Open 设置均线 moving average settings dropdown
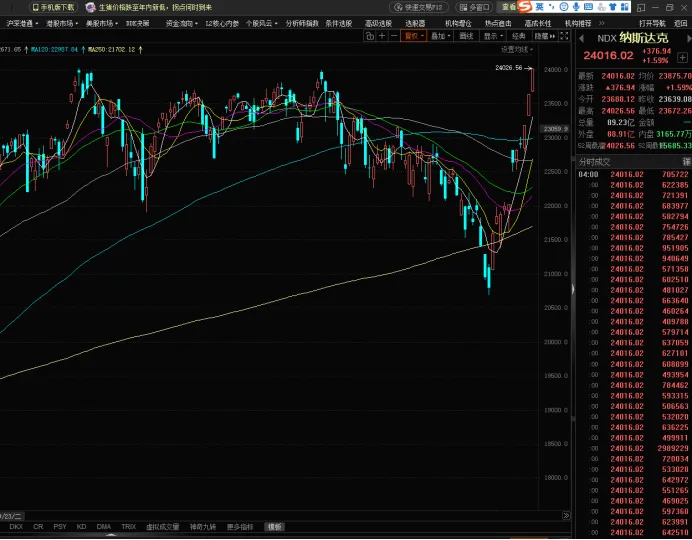Image resolution: width=692 pixels, height=540 pixels. pyautogui.click(x=517, y=49)
